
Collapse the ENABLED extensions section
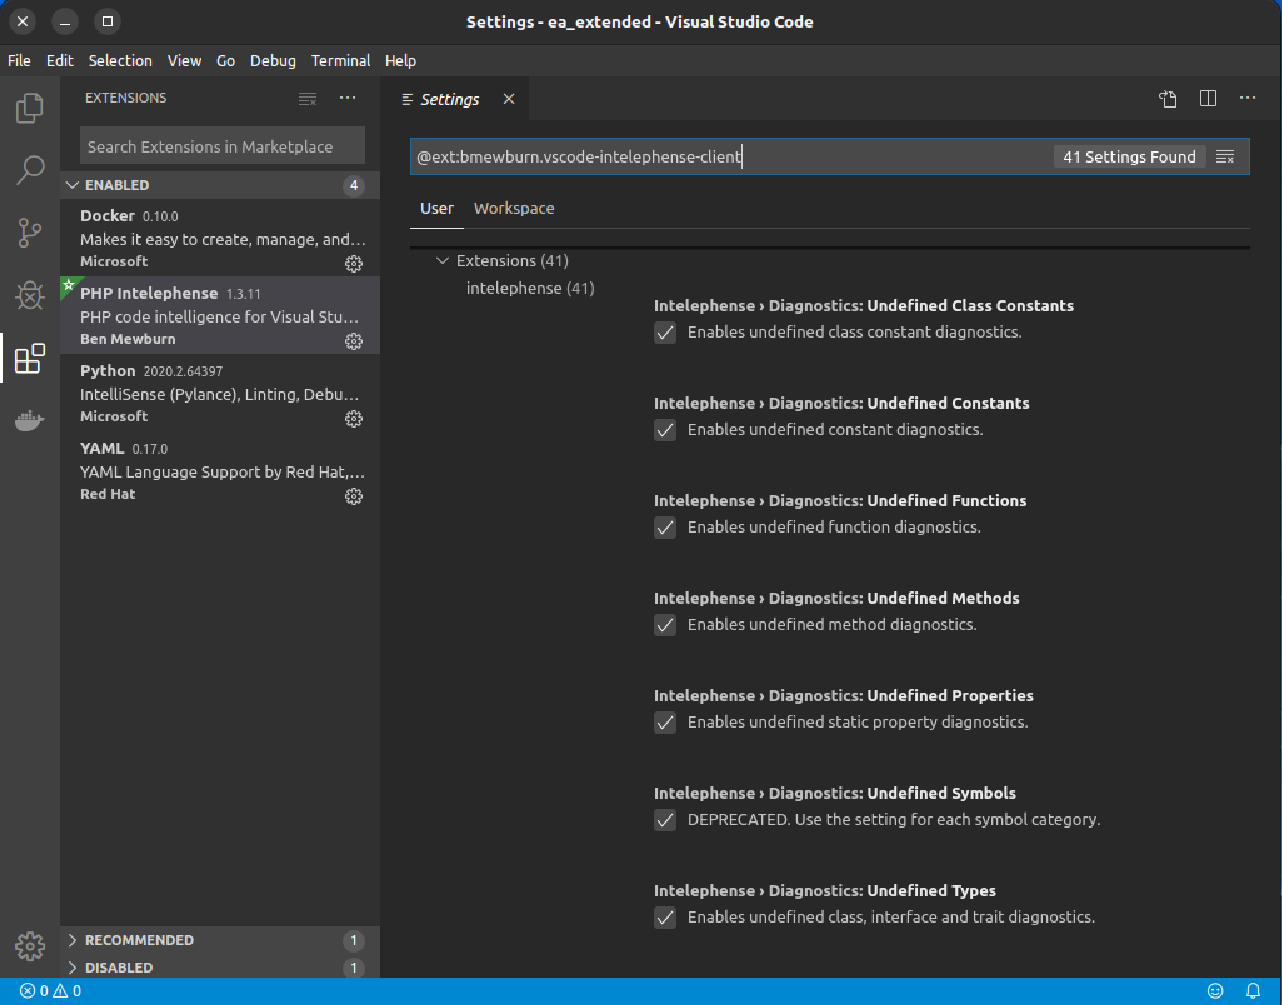pos(220,185)
